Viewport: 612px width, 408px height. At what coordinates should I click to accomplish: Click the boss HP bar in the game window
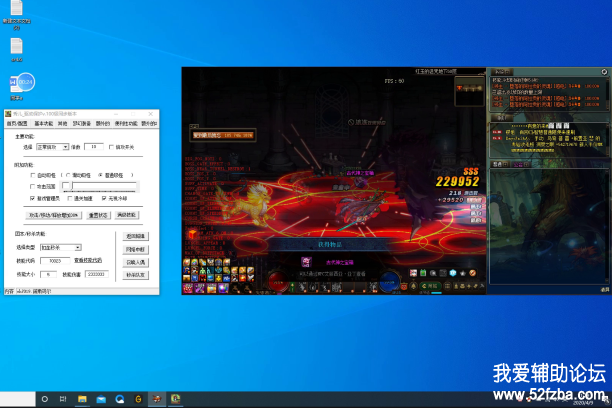(x=222, y=135)
